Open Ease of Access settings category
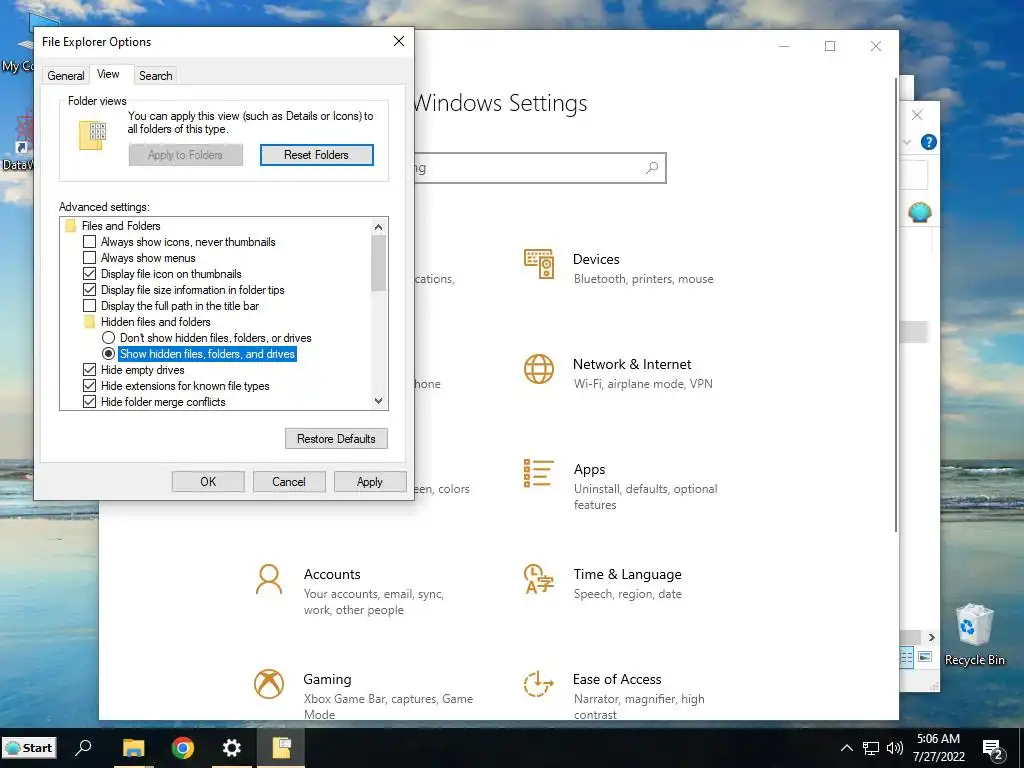1024x768 pixels. [x=615, y=696]
